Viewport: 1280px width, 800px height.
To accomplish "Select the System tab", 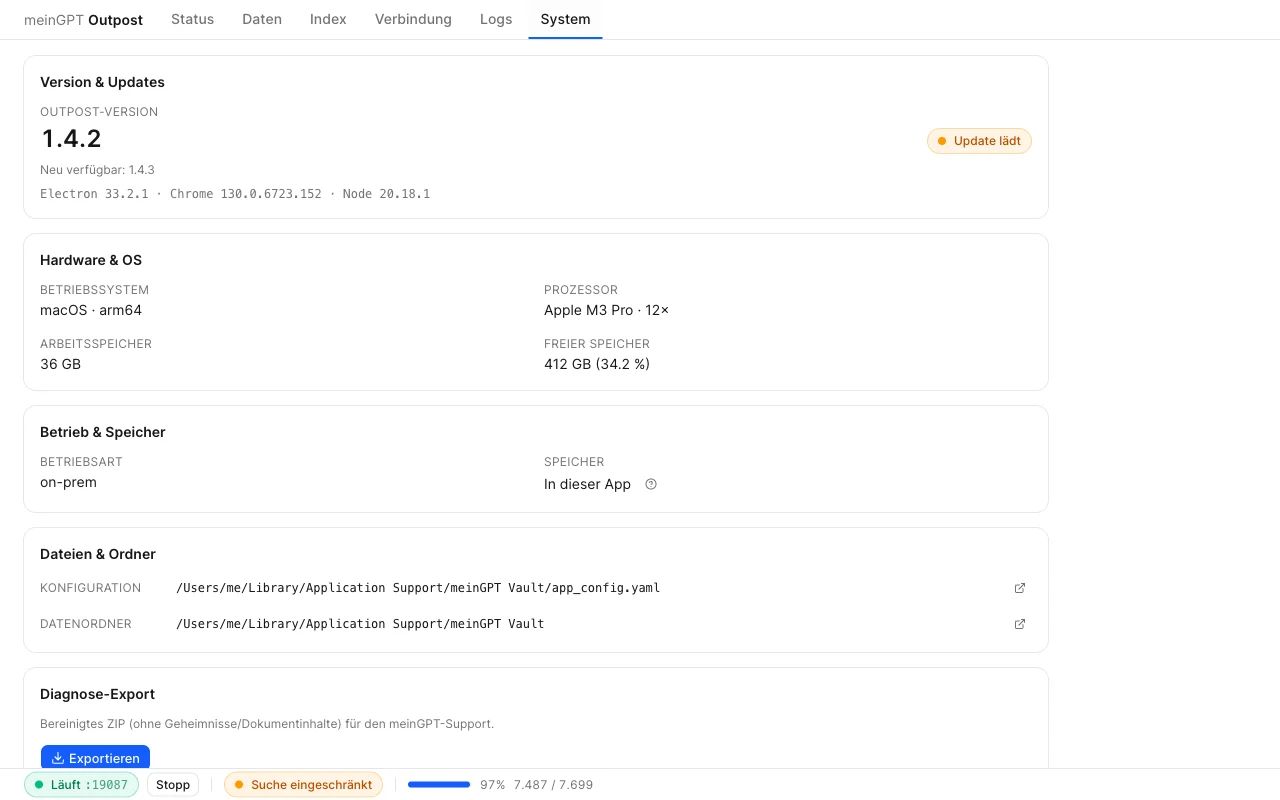I will click(x=565, y=19).
